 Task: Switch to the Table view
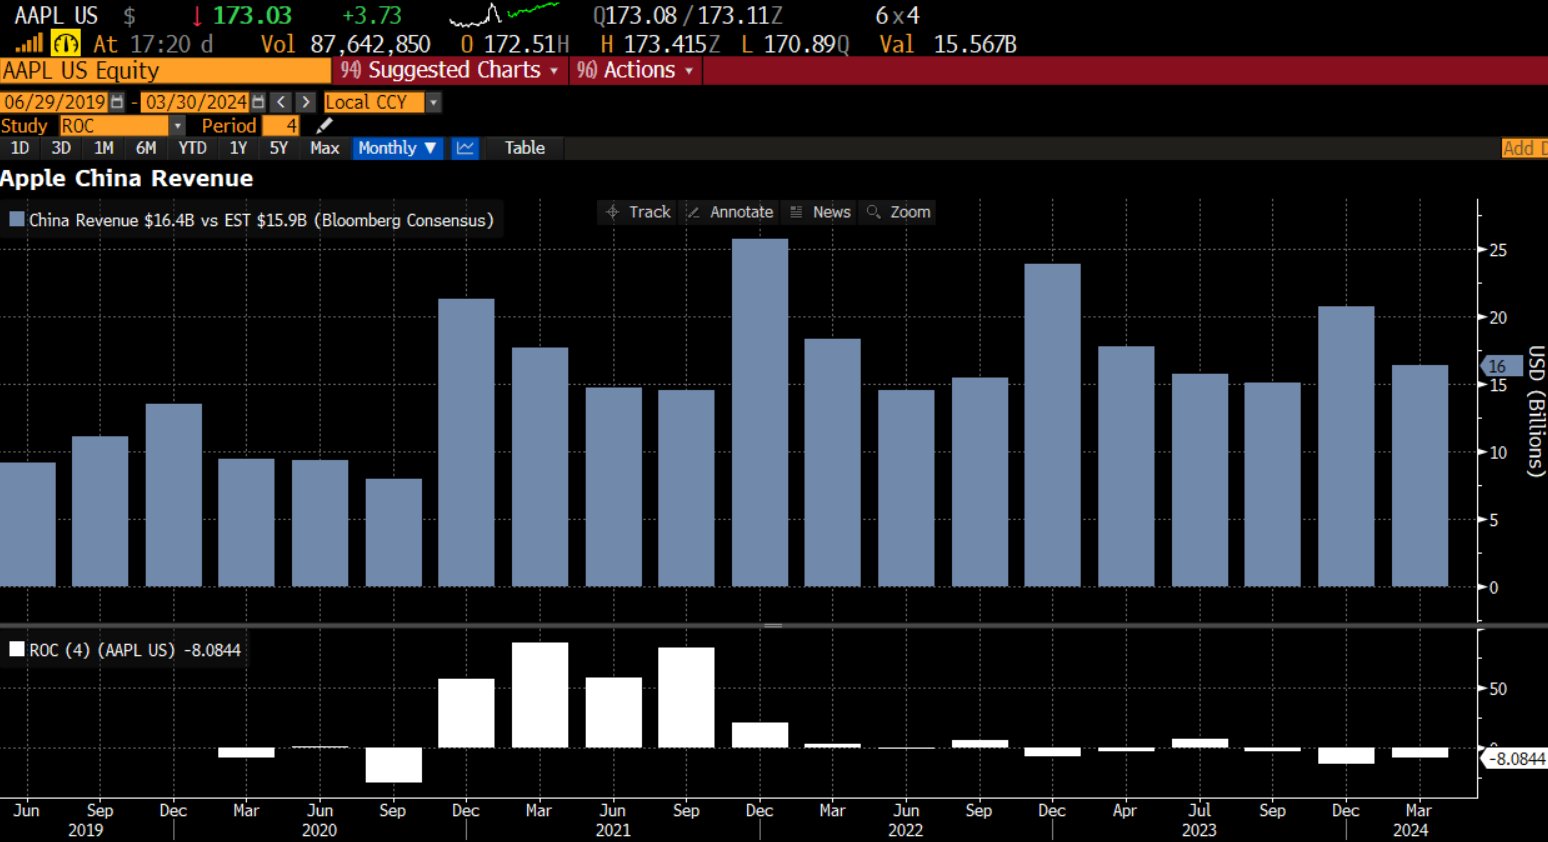(524, 148)
